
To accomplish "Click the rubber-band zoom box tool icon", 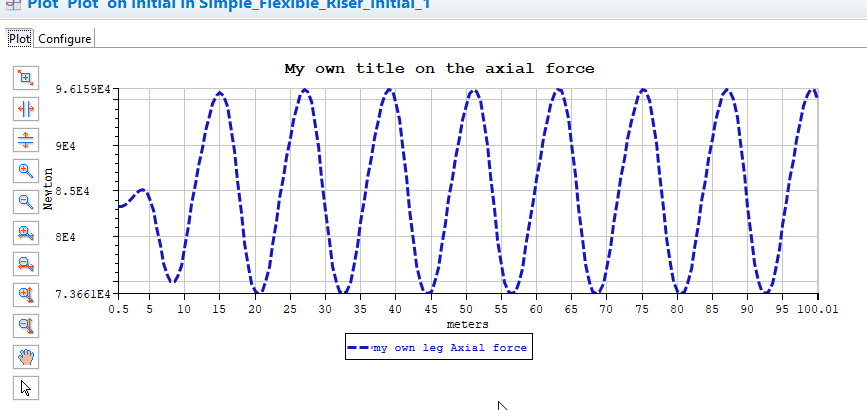I will pyautogui.click(x=27, y=77).
